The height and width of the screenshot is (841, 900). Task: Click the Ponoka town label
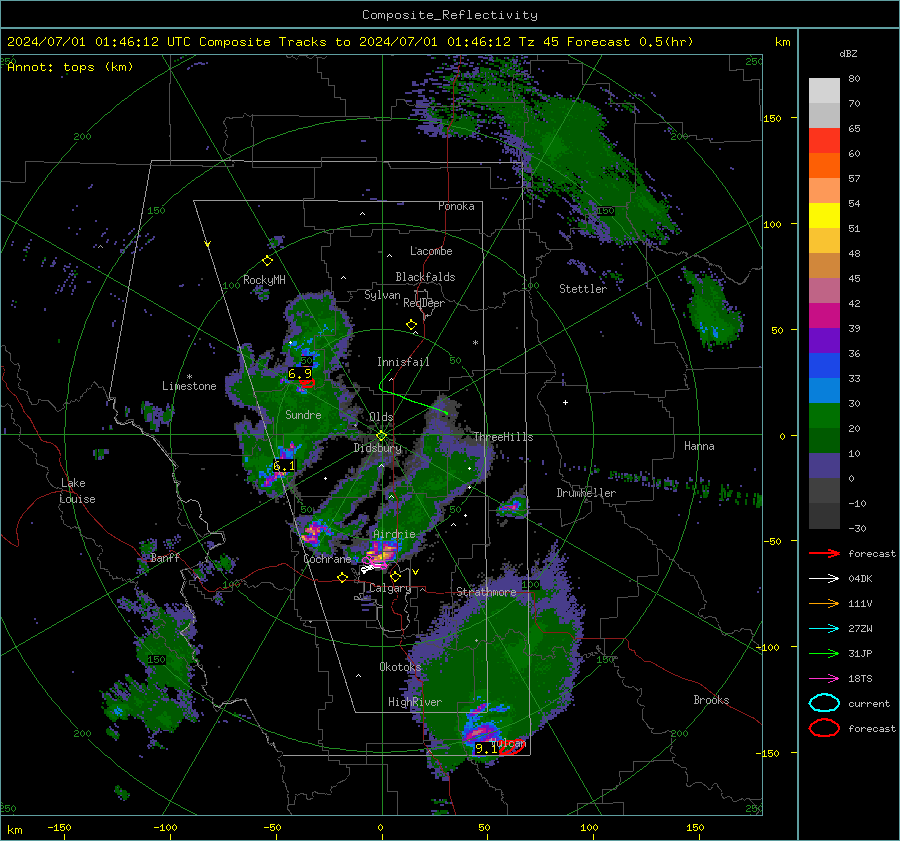[456, 206]
